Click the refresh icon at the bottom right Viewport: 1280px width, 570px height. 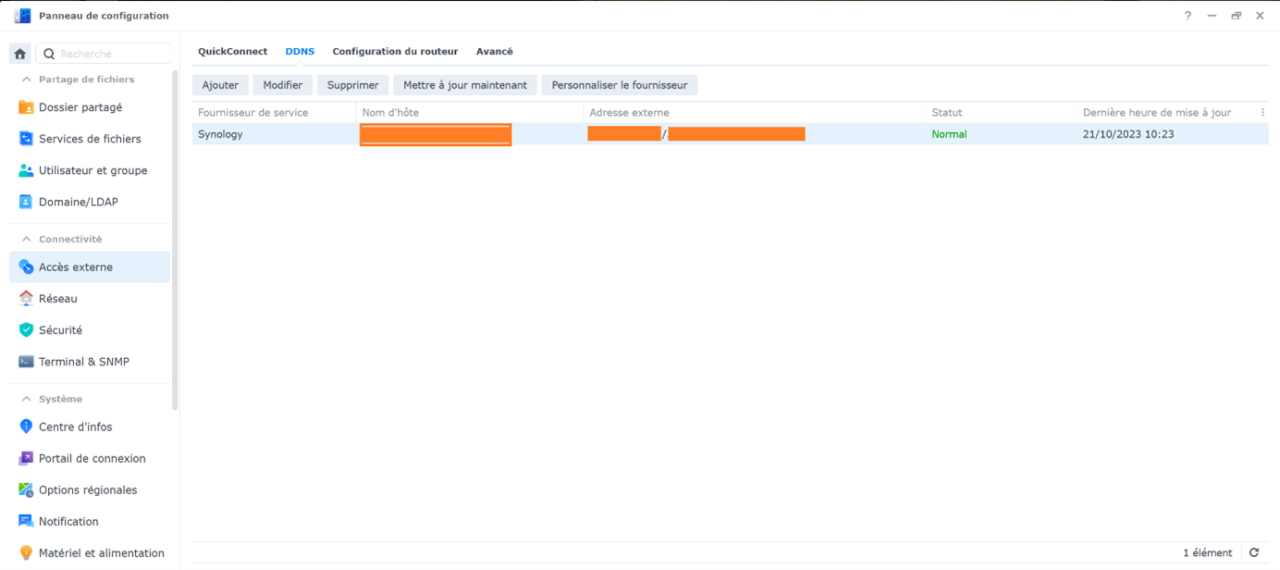(x=1254, y=553)
